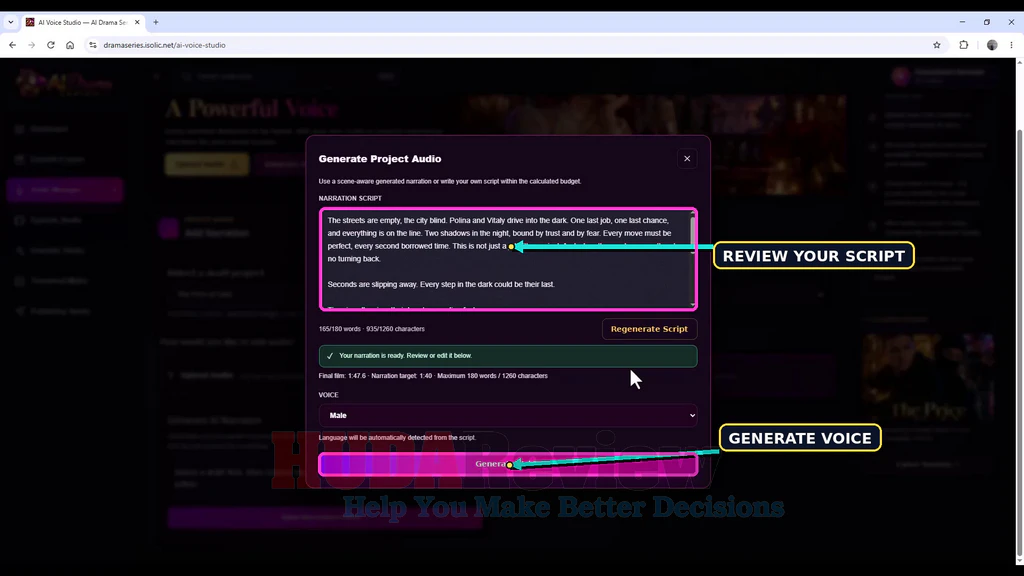Click Regenerate Script button
Viewport: 1024px width, 576px height.
tap(648, 329)
